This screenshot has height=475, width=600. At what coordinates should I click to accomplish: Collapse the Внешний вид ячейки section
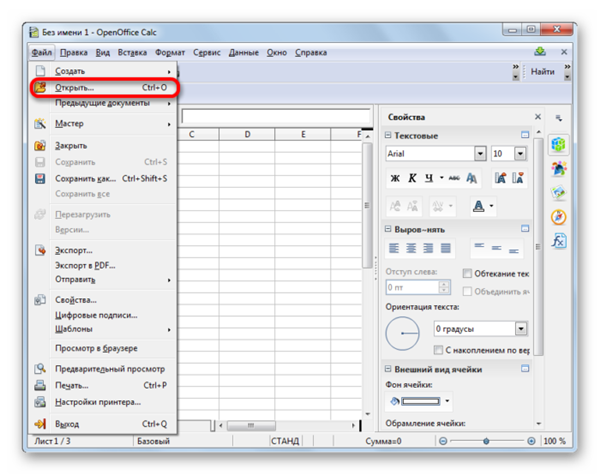[388, 369]
